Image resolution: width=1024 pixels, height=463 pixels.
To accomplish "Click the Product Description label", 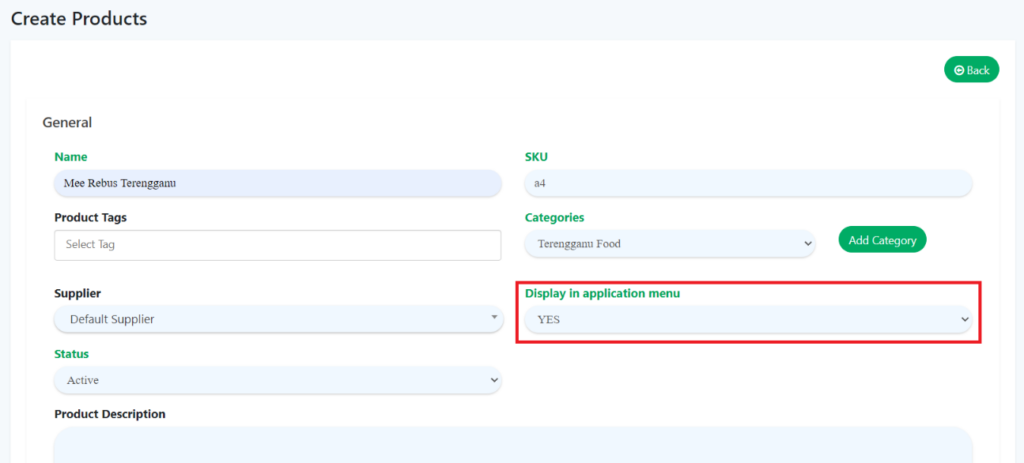I will tap(110, 414).
